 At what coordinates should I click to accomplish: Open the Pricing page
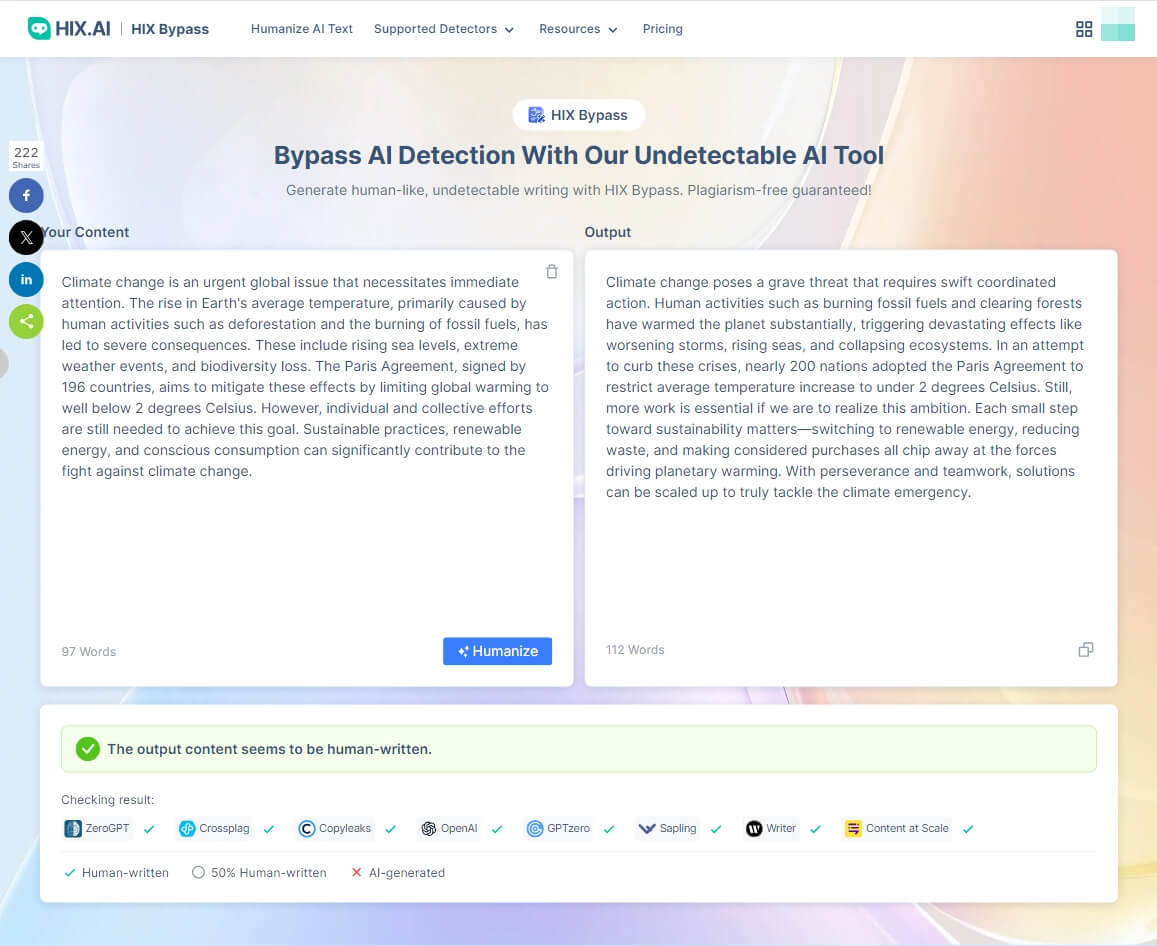coord(662,29)
